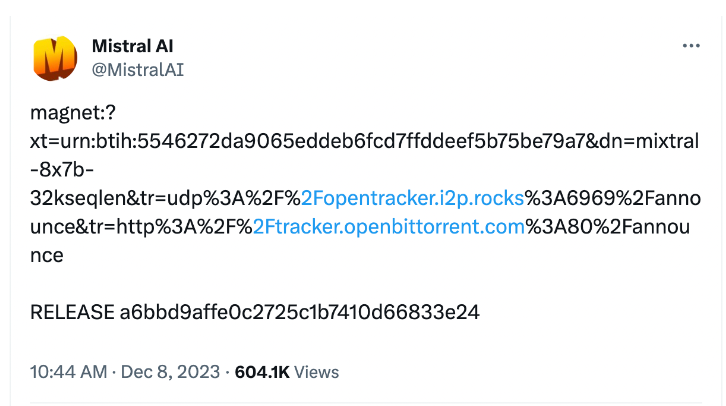Click the -8x7b- text line
726x406 pixels.
pyautogui.click(x=62, y=170)
